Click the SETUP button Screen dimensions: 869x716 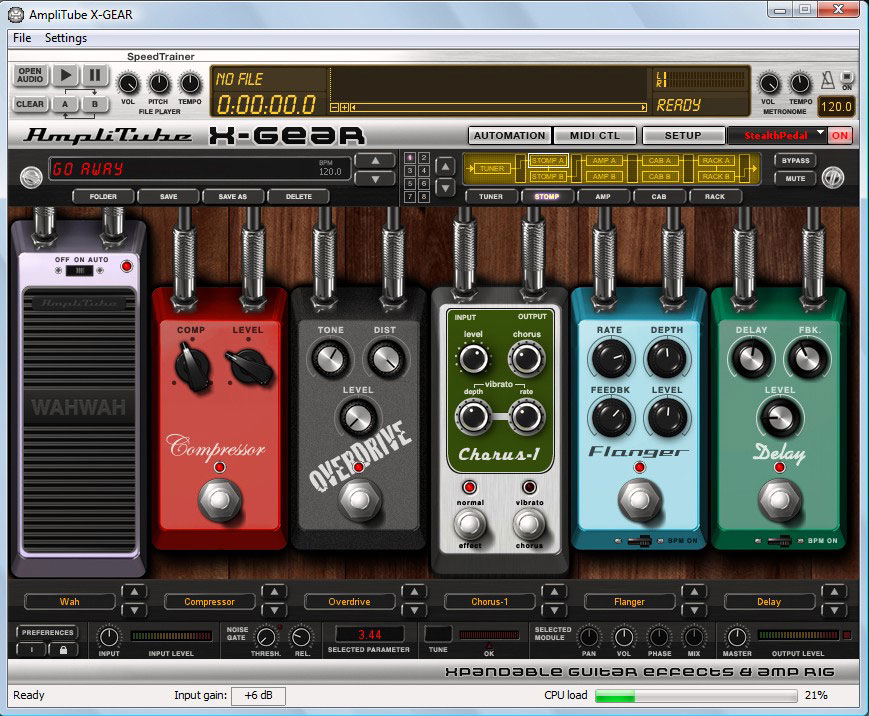point(683,136)
